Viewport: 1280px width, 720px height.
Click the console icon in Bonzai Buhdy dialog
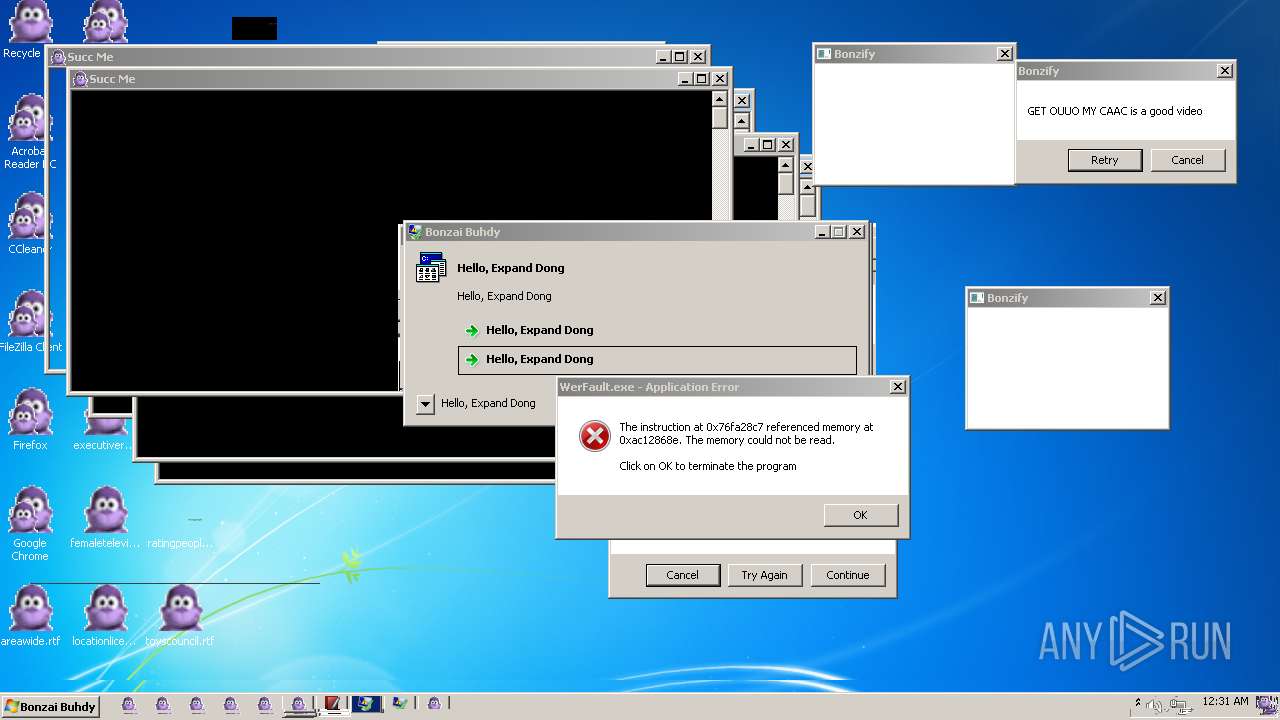point(431,268)
